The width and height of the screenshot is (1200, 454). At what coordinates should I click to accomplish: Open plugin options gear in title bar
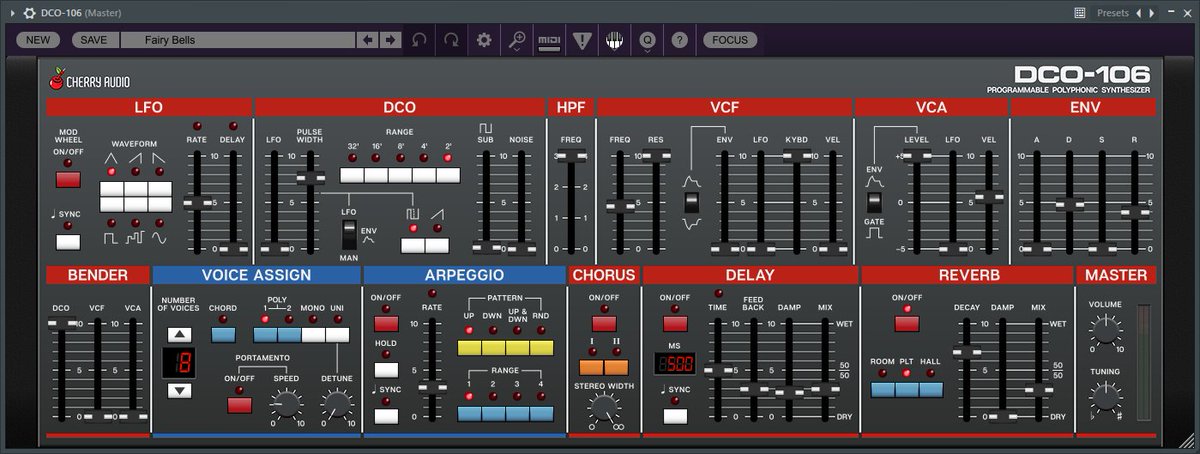pyautogui.click(x=29, y=13)
